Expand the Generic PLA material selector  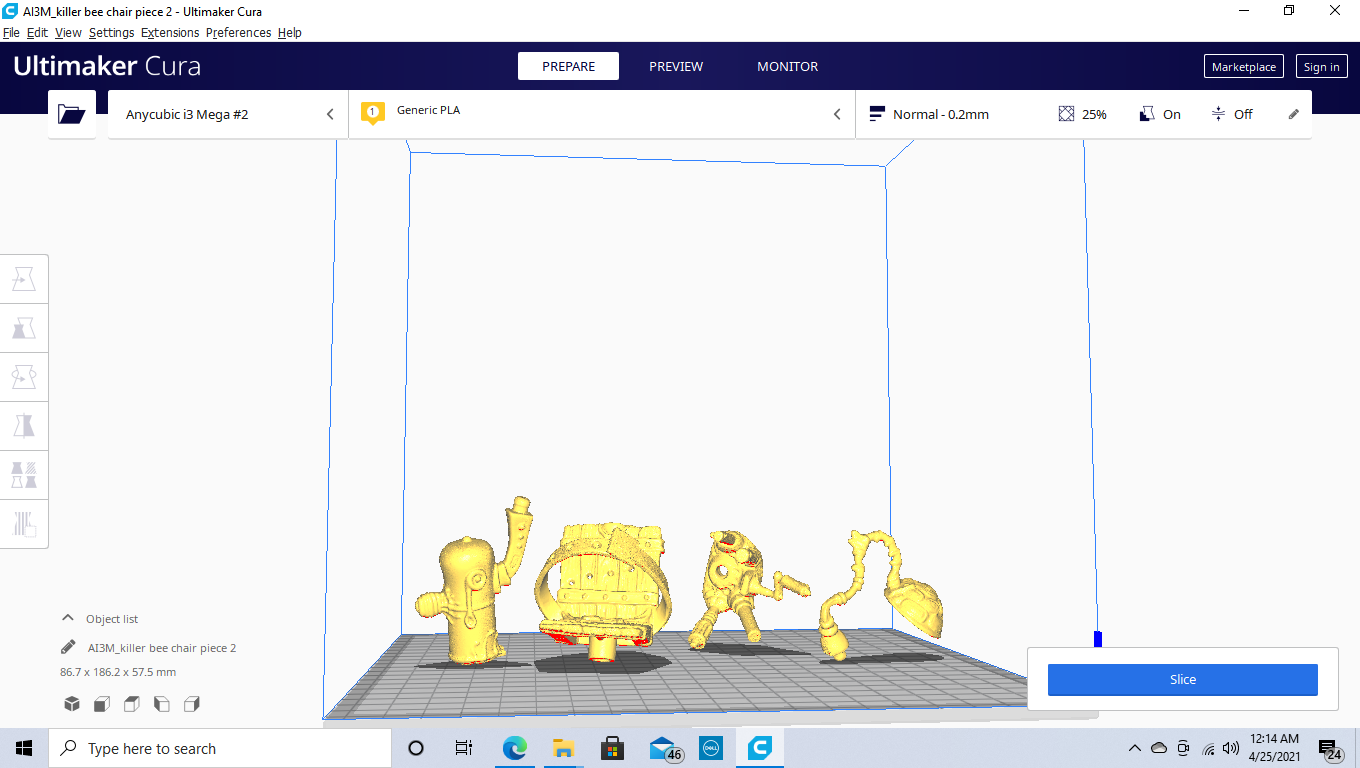click(x=602, y=114)
